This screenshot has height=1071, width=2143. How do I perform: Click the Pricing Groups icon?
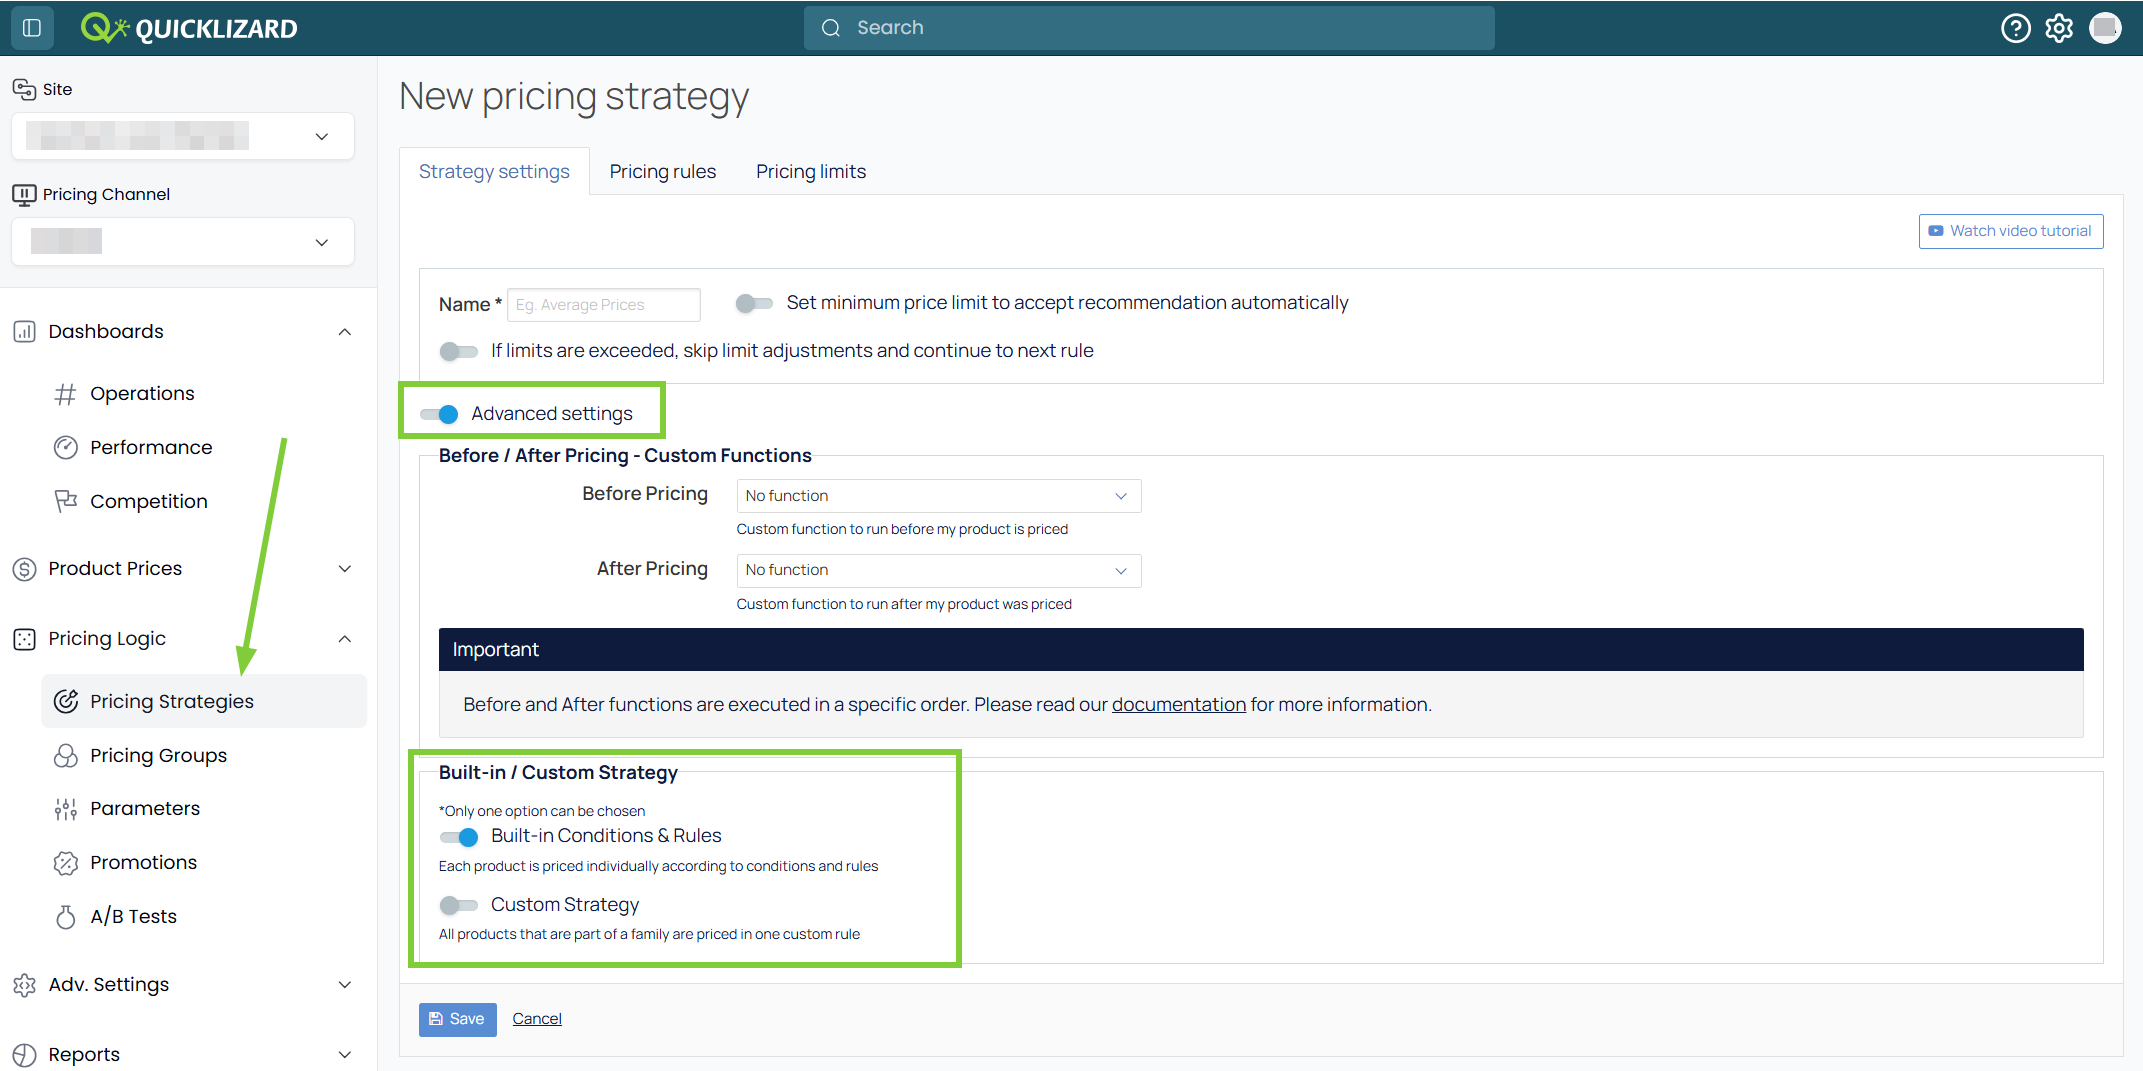coord(66,755)
